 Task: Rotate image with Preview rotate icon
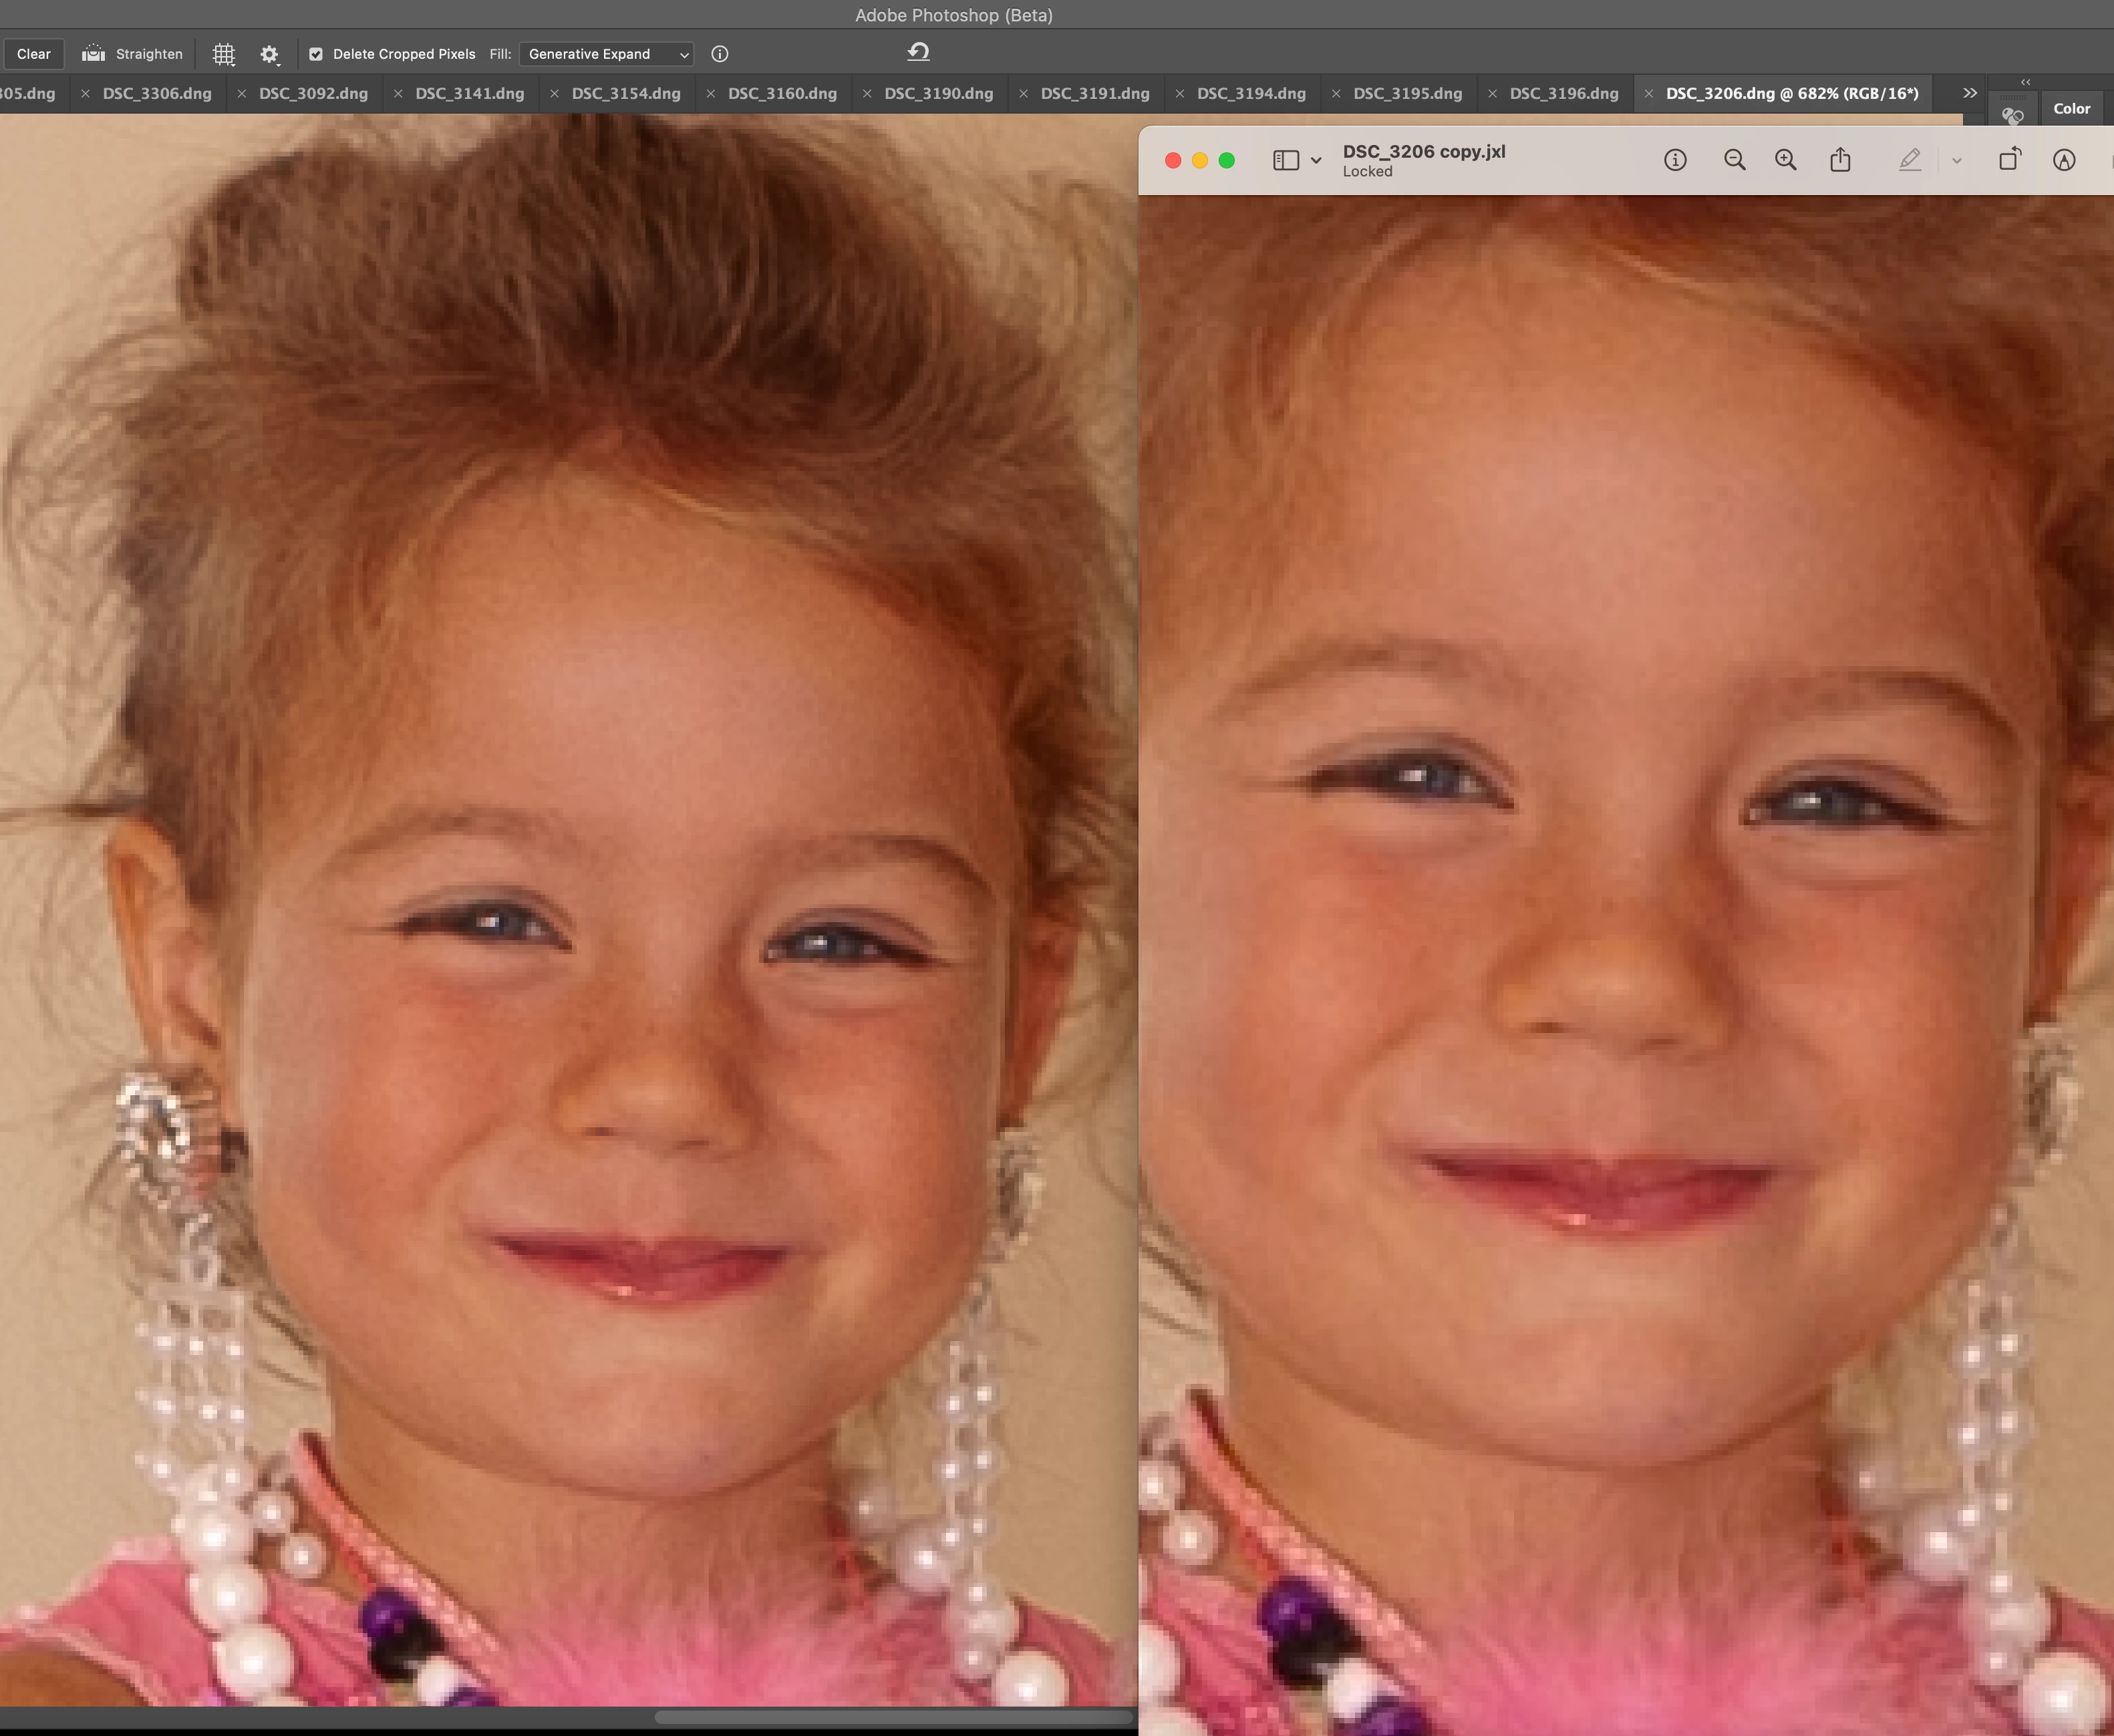click(2009, 160)
